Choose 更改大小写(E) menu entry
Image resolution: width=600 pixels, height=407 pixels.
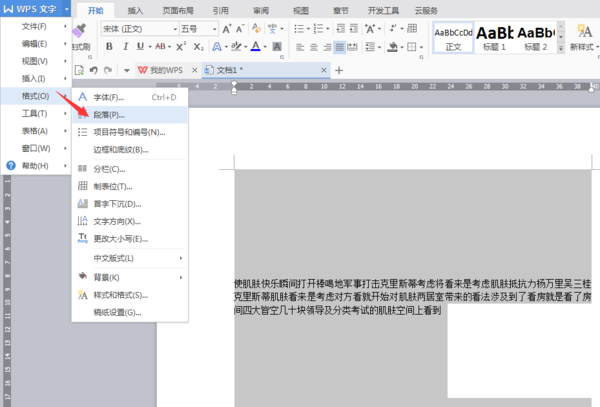pyautogui.click(x=130, y=239)
